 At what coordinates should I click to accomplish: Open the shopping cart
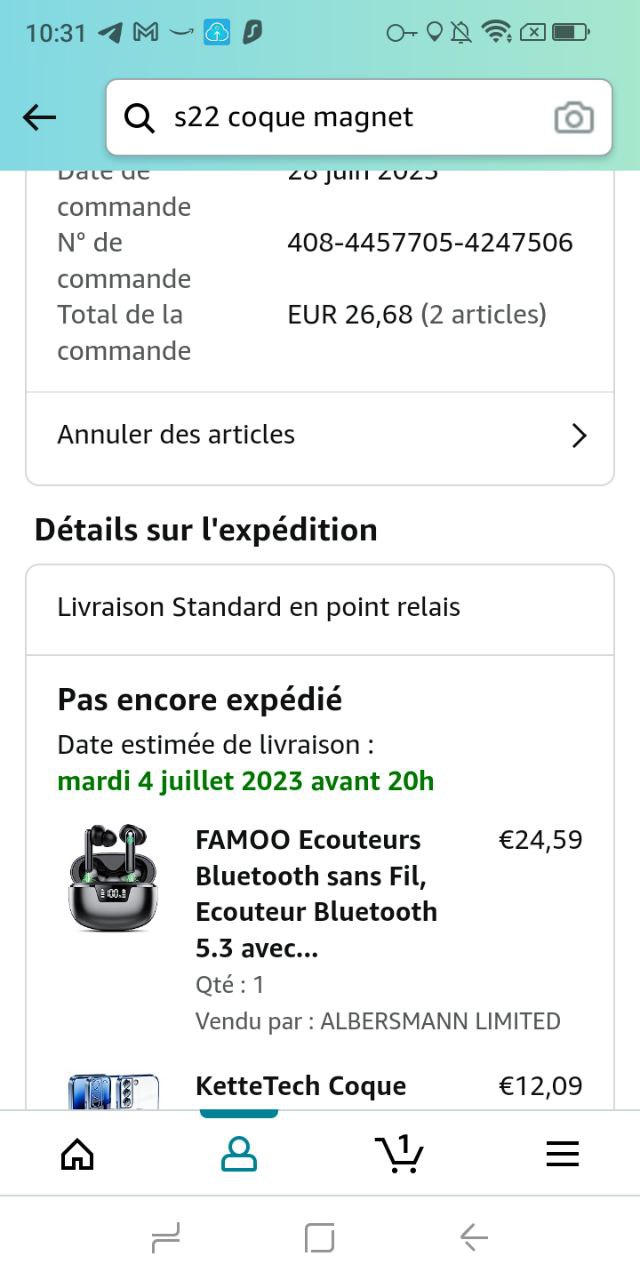(400, 1154)
